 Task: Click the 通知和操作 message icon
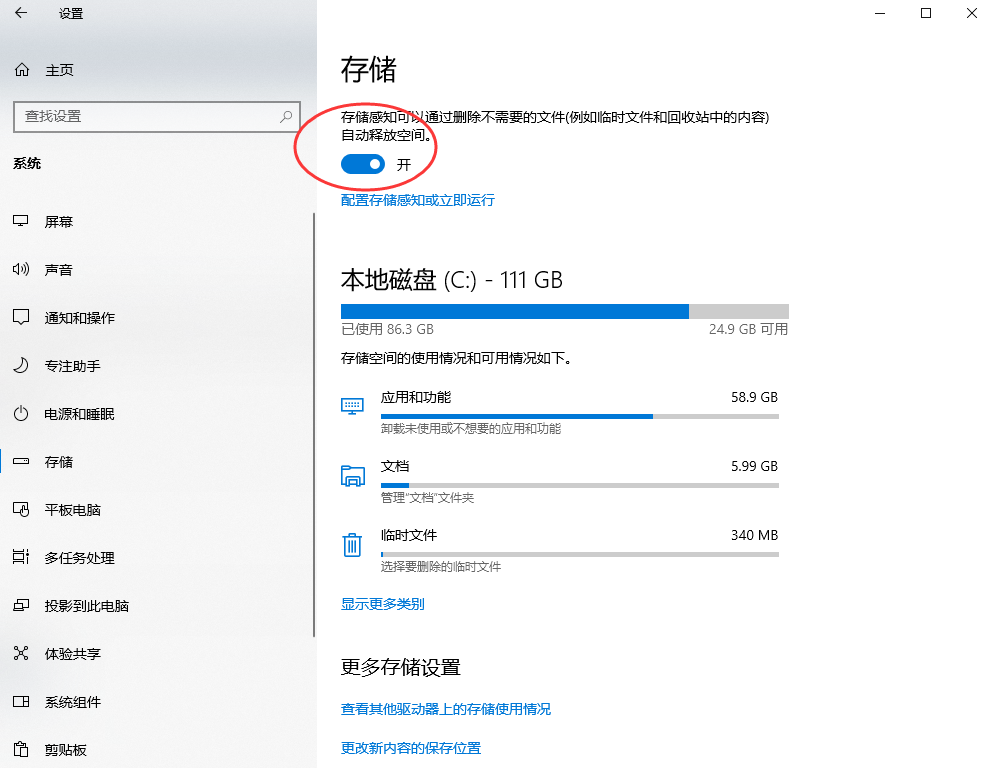point(21,317)
